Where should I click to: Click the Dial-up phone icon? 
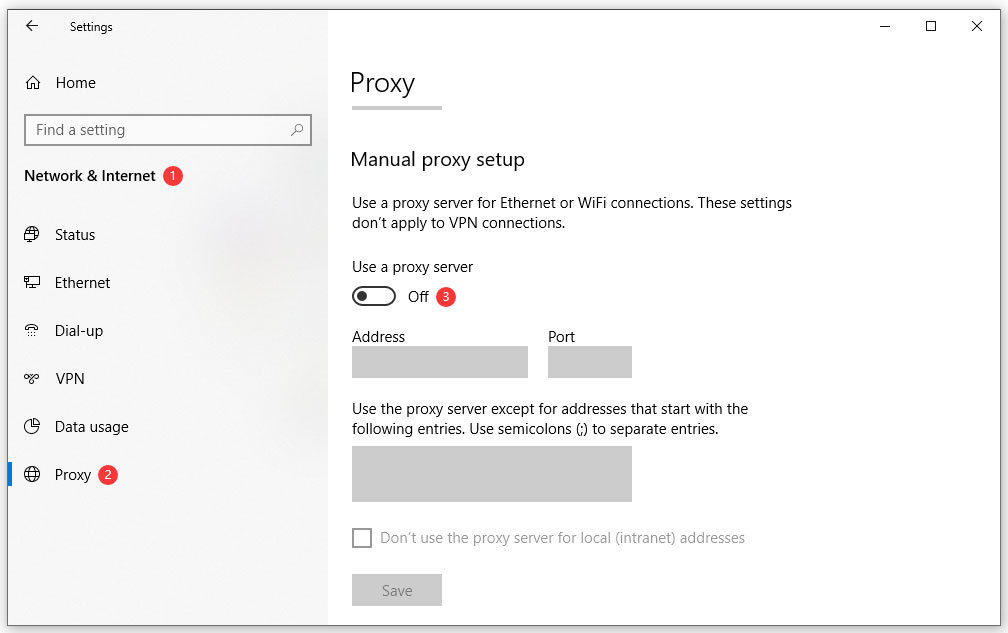tap(31, 330)
